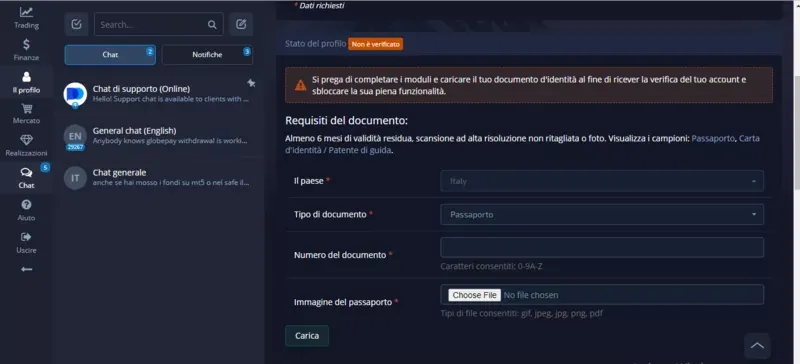The width and height of the screenshot is (800, 364).
Task: Click the Numero del documento field
Action: point(602,248)
